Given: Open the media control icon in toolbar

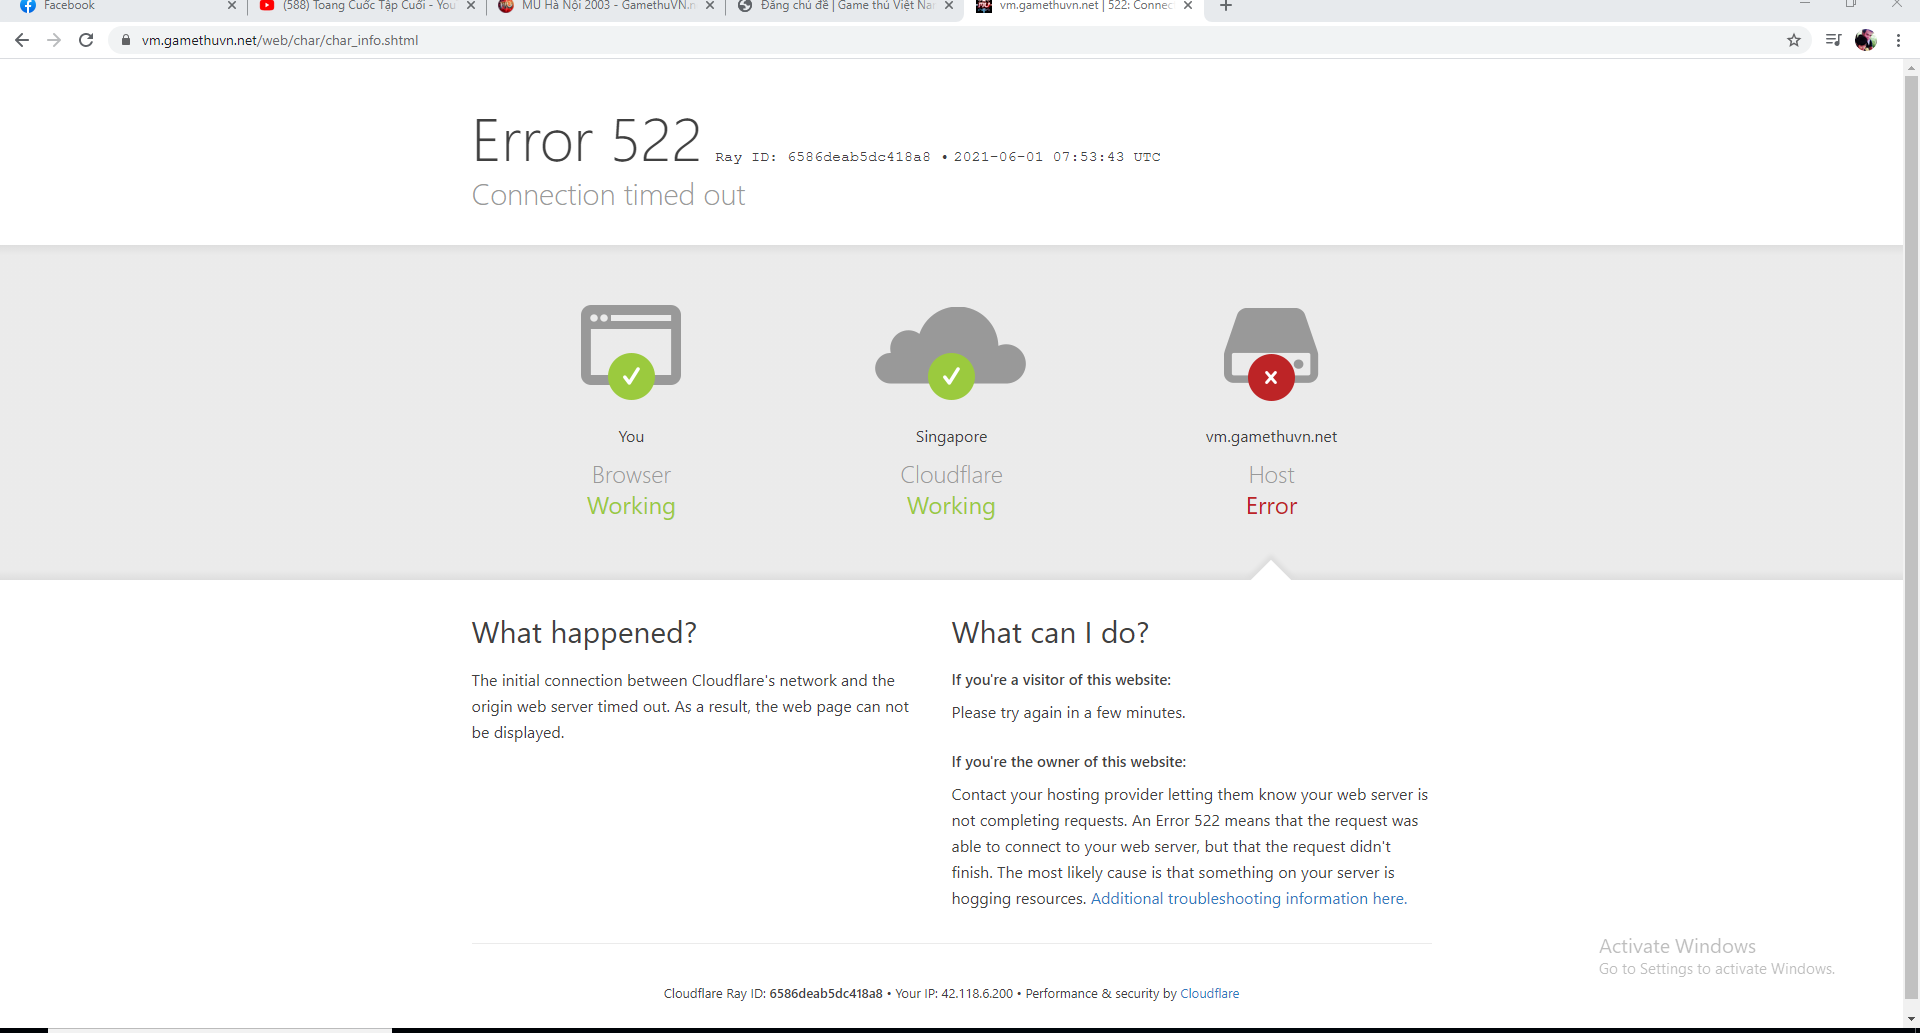Looking at the screenshot, I should click(1833, 40).
